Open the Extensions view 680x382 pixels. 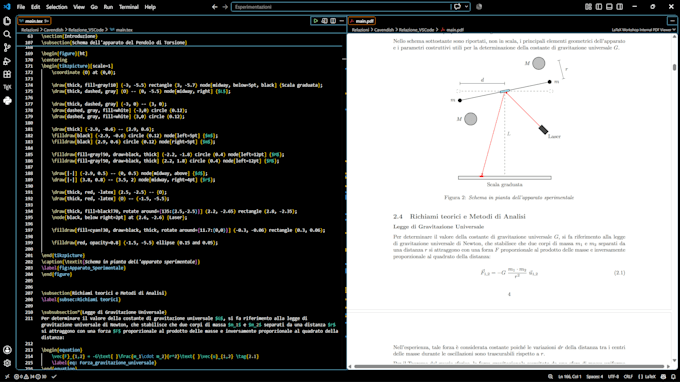[7, 74]
